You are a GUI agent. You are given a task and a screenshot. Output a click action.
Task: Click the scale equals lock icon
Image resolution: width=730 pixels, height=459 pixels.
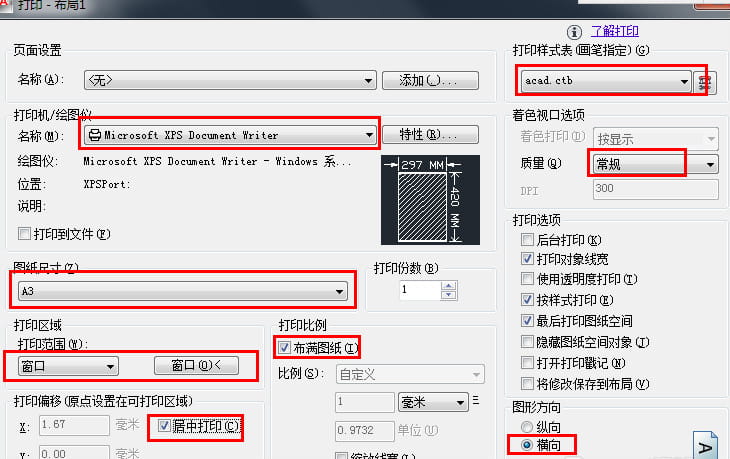[x=476, y=400]
